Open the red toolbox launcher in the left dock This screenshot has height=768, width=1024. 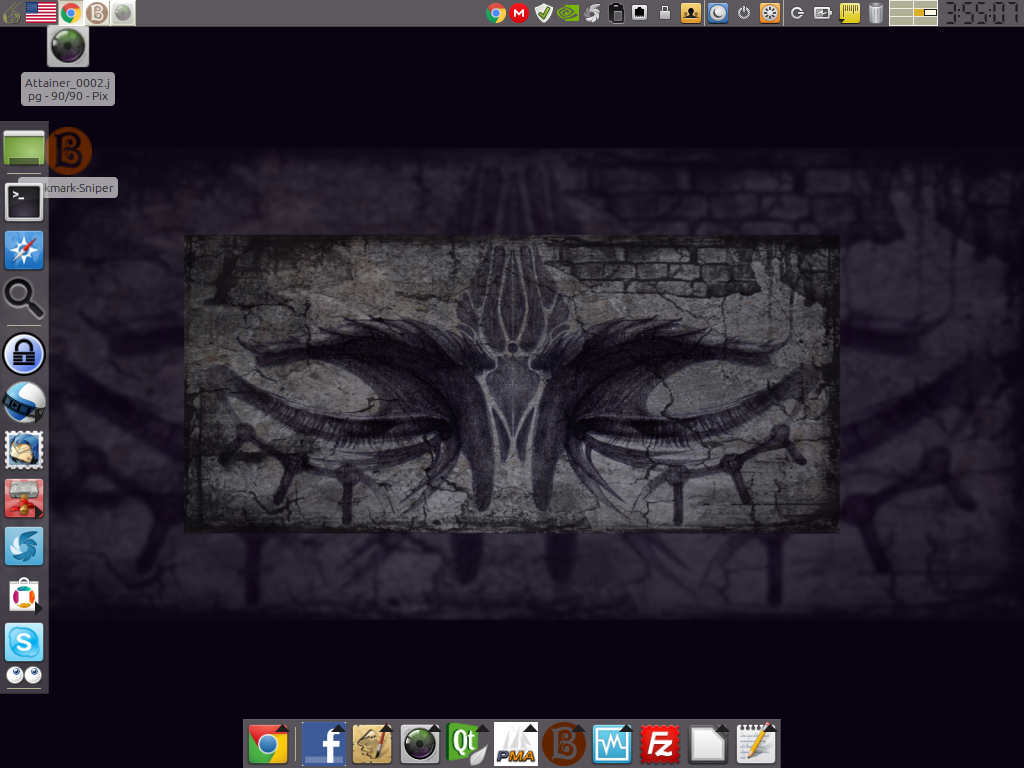click(24, 498)
